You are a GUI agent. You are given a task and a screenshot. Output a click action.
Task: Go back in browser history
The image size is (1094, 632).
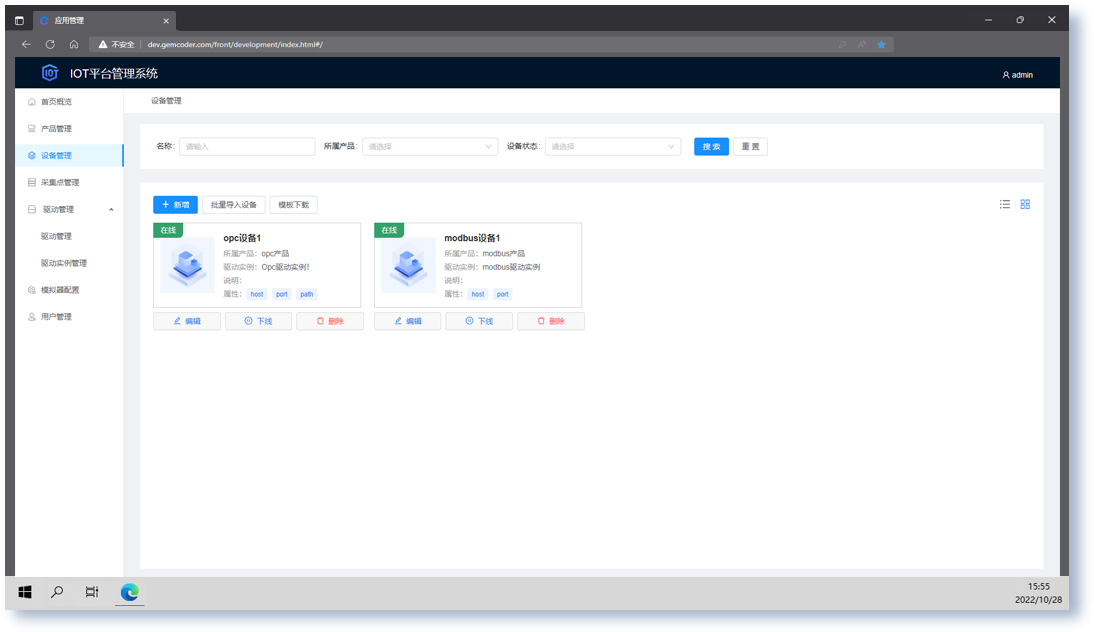point(27,44)
